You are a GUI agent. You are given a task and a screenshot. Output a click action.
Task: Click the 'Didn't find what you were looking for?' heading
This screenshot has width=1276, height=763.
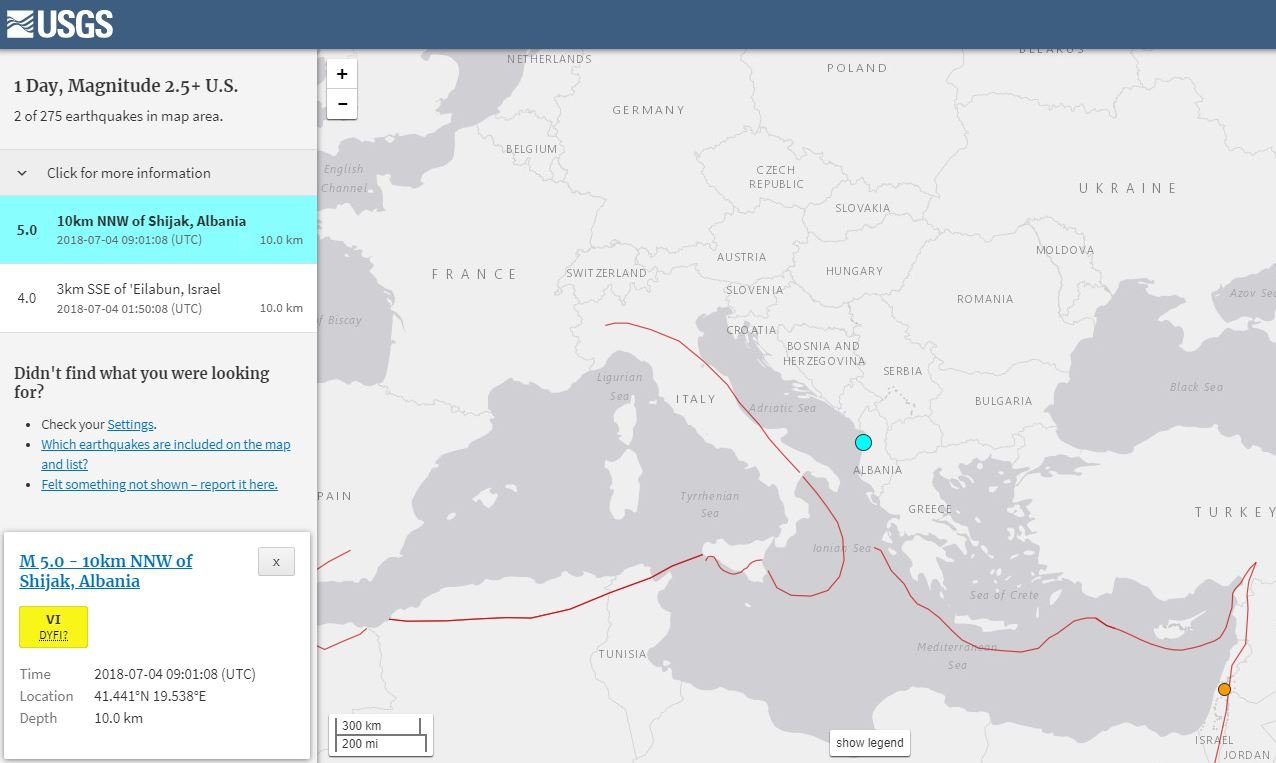tap(141, 382)
